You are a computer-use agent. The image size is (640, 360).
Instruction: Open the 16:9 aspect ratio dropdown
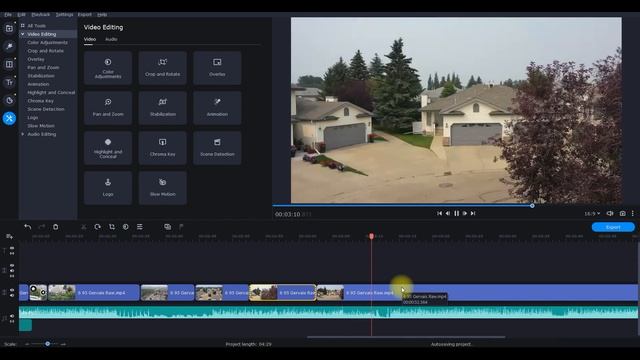(592, 213)
